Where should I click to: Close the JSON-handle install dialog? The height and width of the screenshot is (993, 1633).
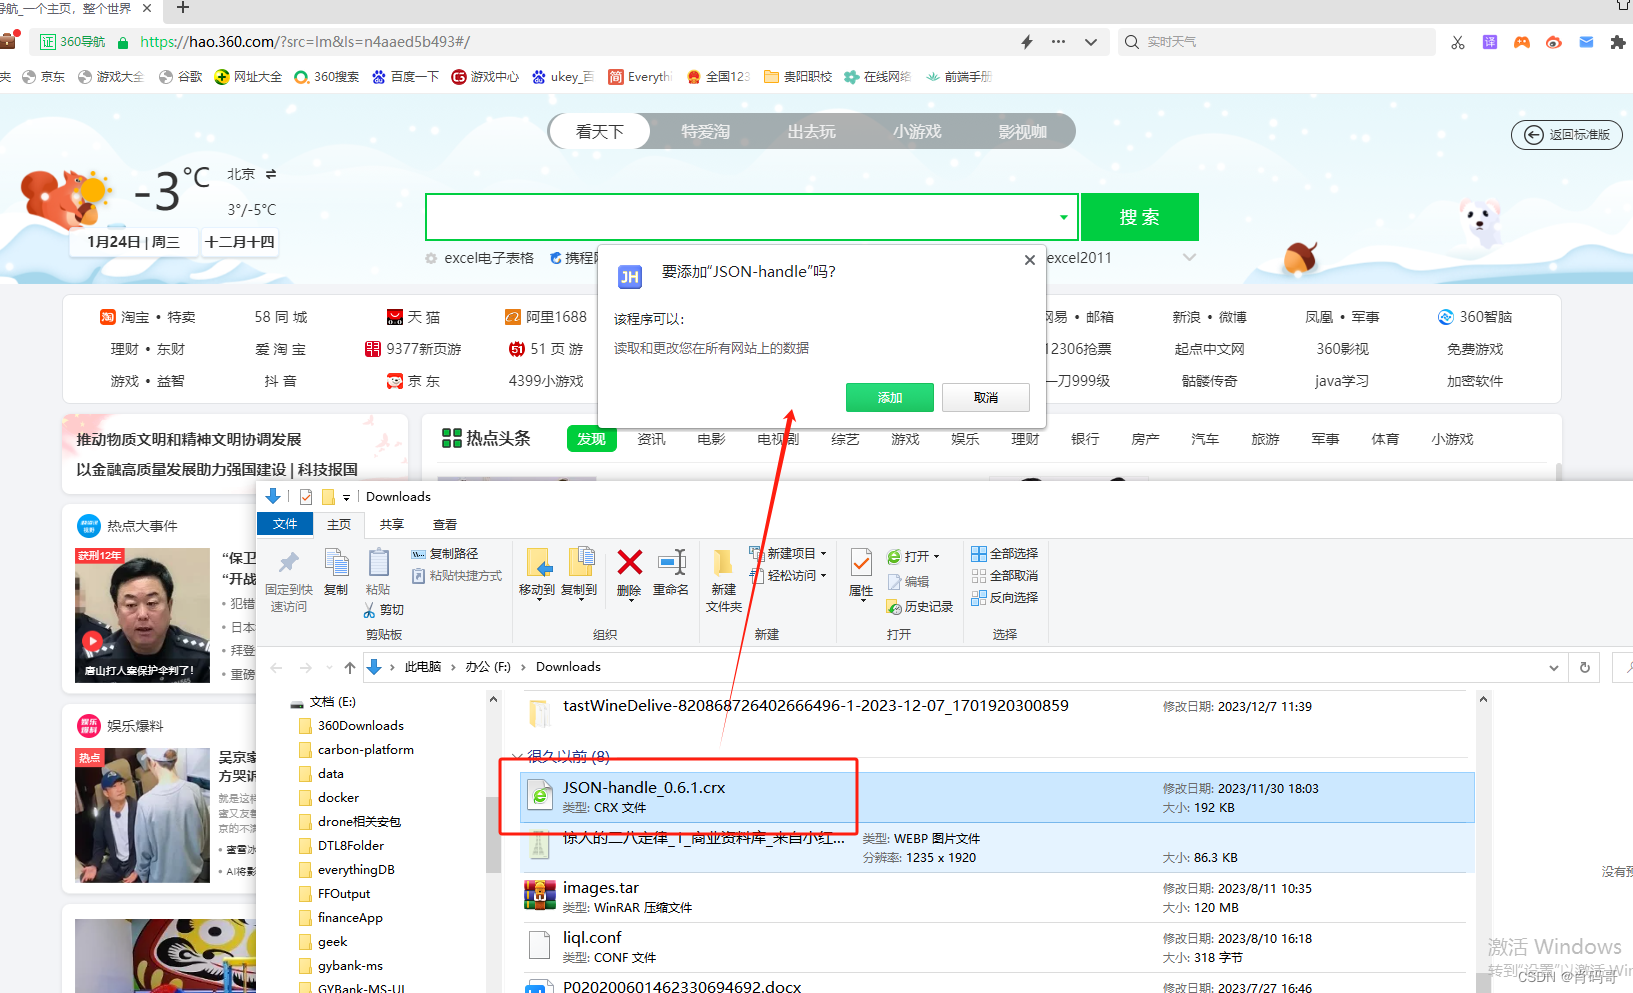click(1029, 260)
